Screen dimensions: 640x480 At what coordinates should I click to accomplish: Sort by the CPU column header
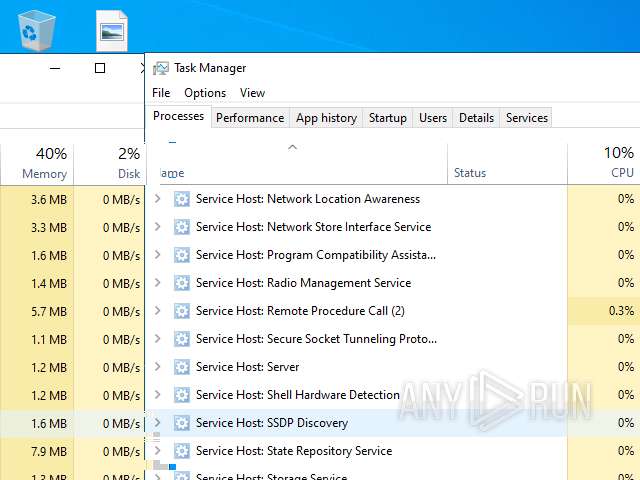coord(604,163)
